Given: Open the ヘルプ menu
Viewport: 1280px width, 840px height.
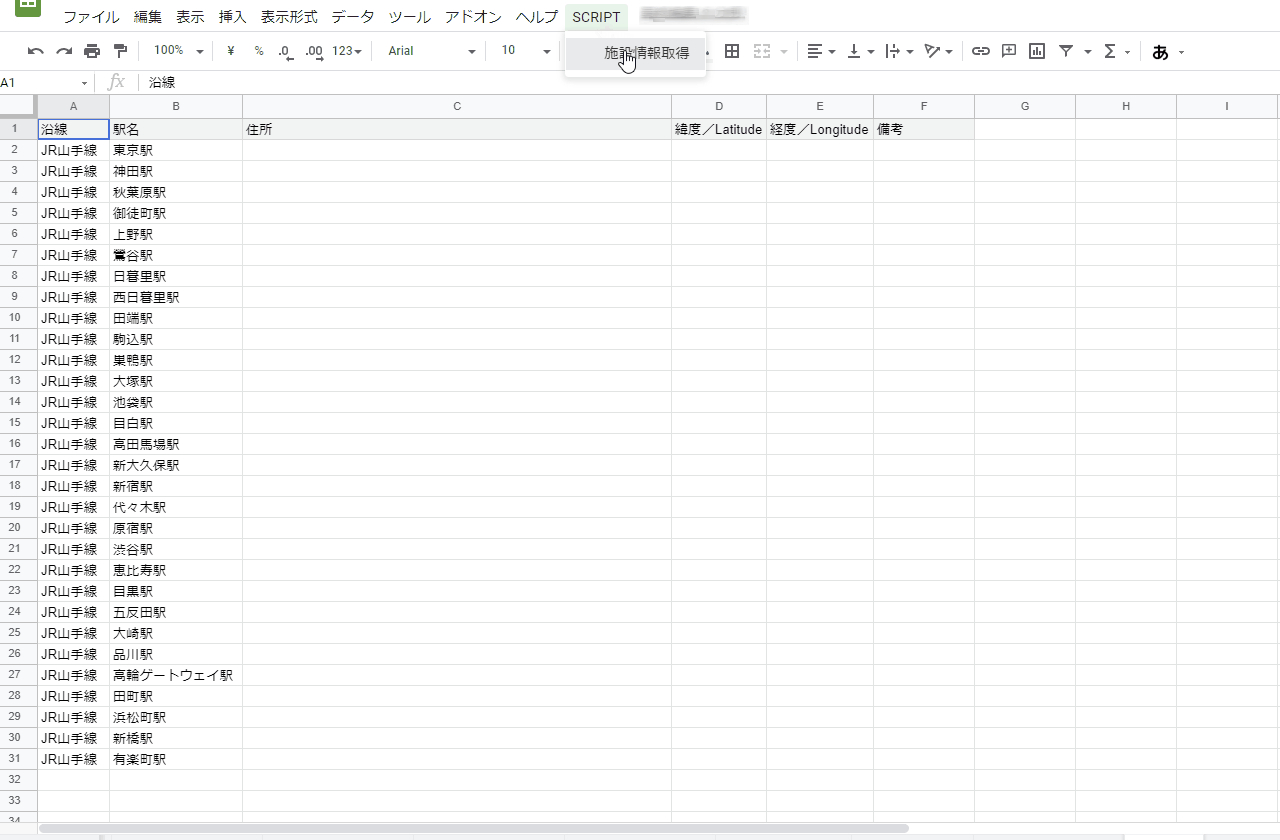Looking at the screenshot, I should tap(537, 17).
